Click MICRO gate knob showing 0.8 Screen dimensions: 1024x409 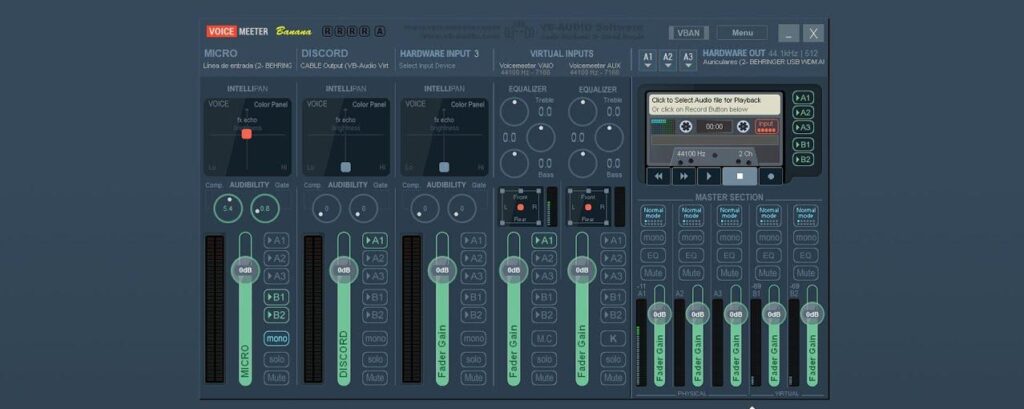264,208
